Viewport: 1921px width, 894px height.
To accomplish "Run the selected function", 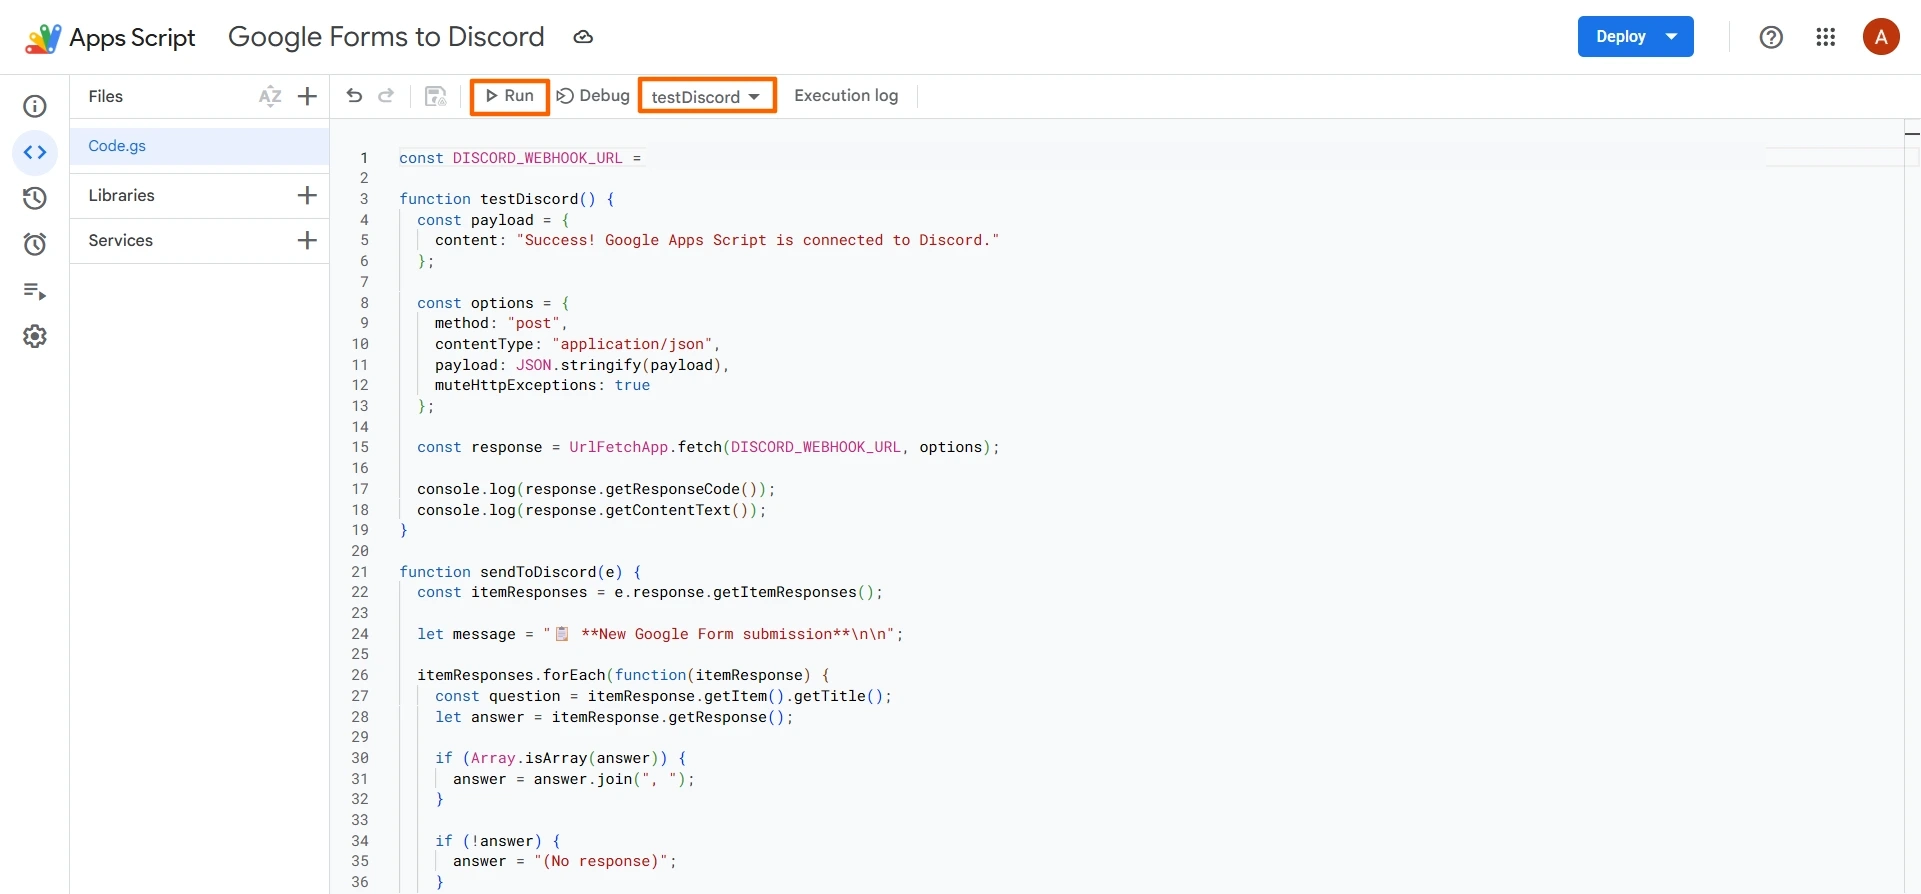I will click(510, 96).
